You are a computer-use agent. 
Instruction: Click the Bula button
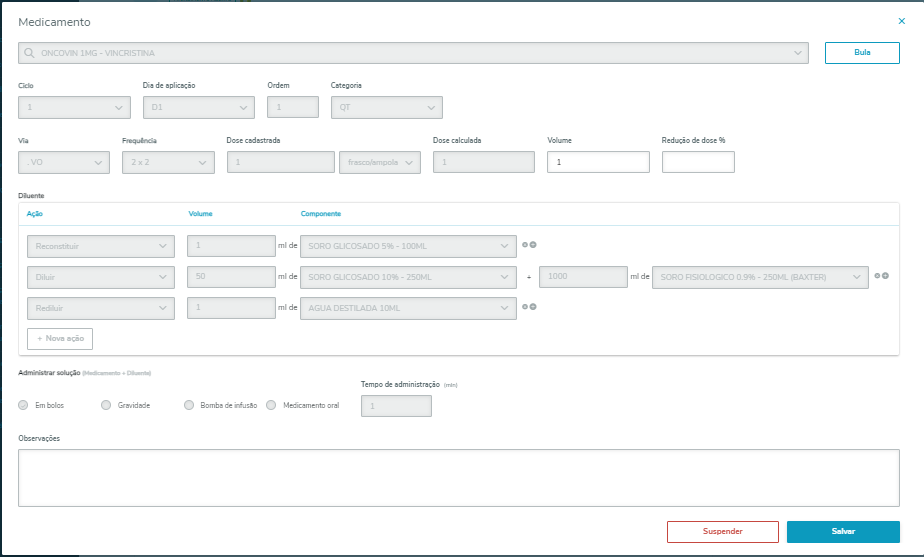[862, 53]
